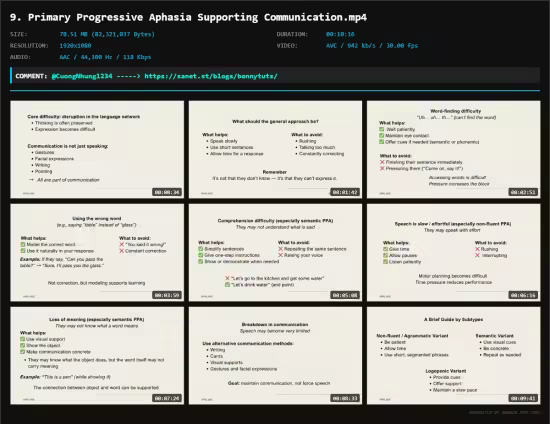
Task: Open the 'Breakdown in communication' slide thumbnail
Action: (x=275, y=356)
